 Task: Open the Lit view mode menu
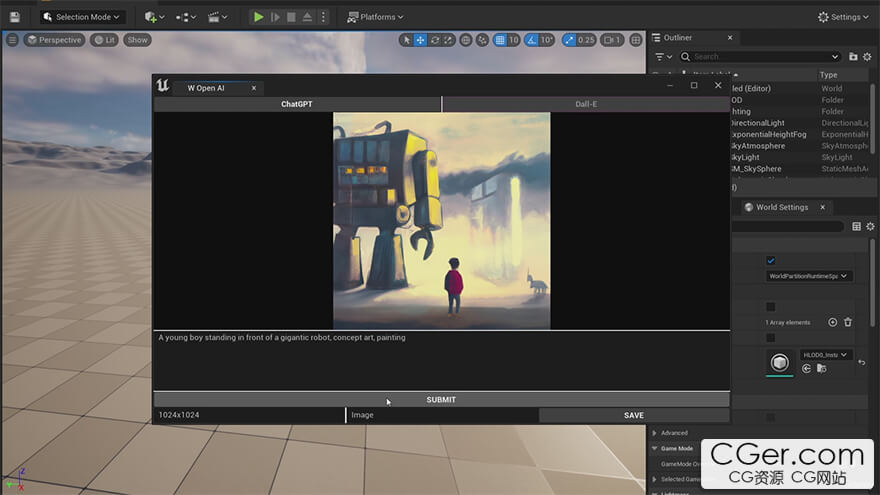[104, 40]
